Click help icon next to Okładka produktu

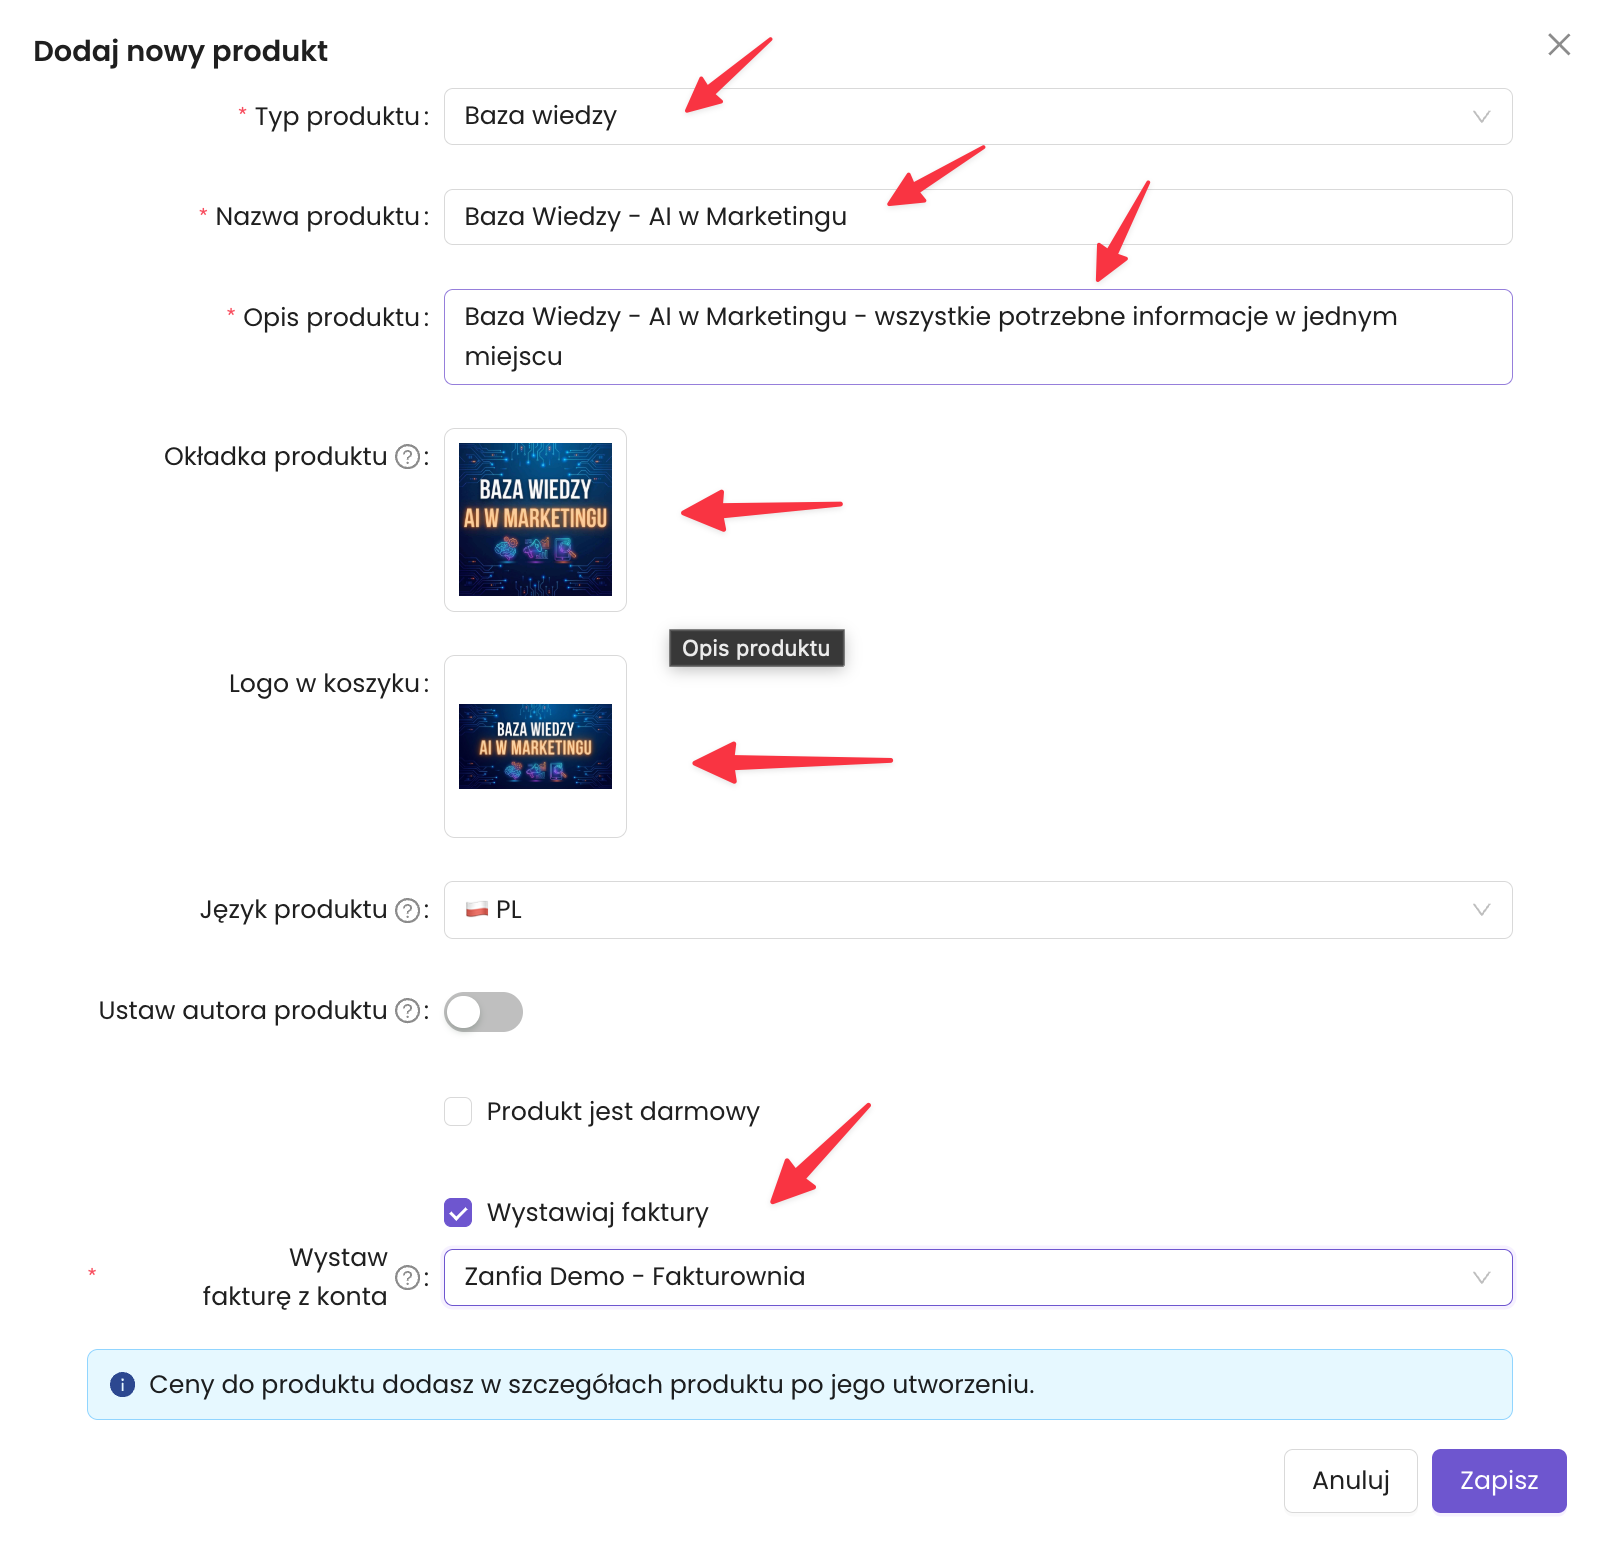[x=407, y=457]
